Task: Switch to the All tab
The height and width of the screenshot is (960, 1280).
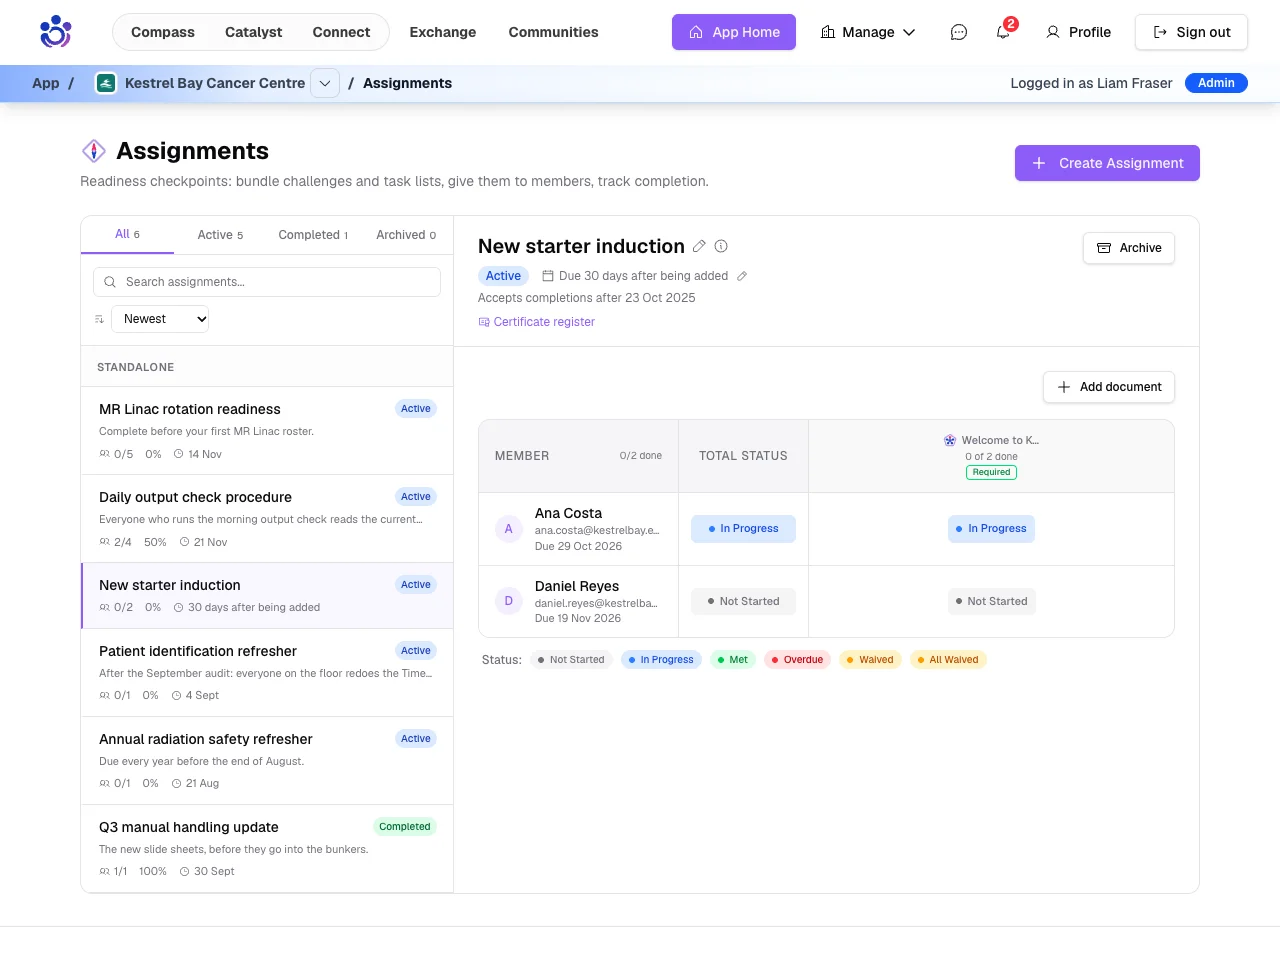Action: click(x=127, y=234)
